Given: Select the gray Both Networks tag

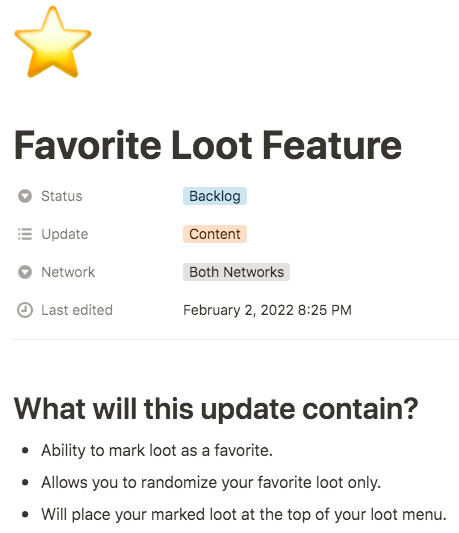Looking at the screenshot, I should click(x=236, y=272).
